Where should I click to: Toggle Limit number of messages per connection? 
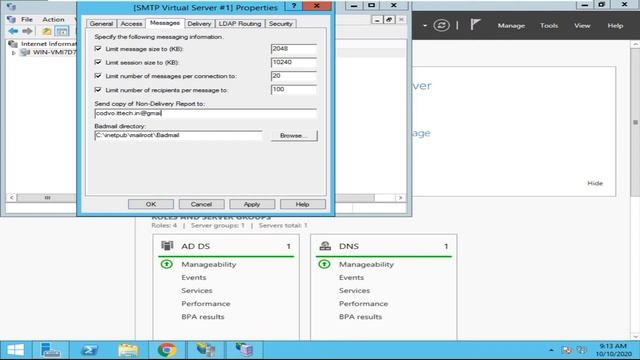pyautogui.click(x=98, y=76)
